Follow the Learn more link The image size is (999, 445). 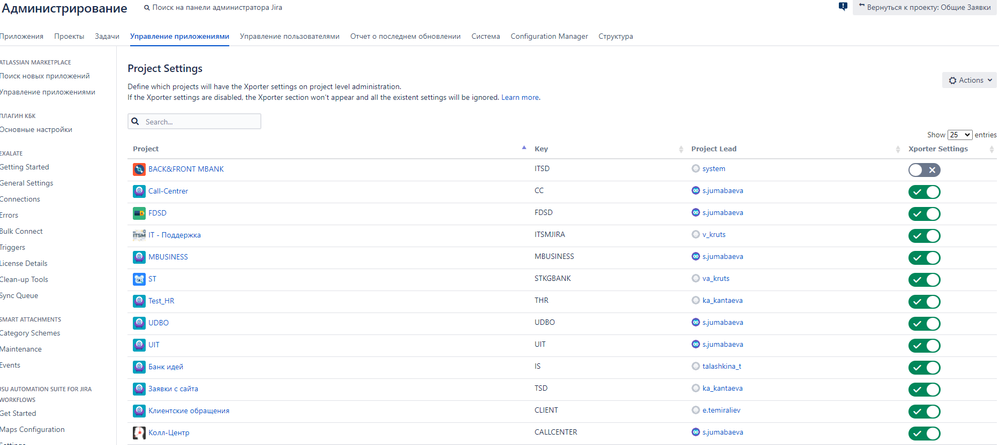pos(521,98)
